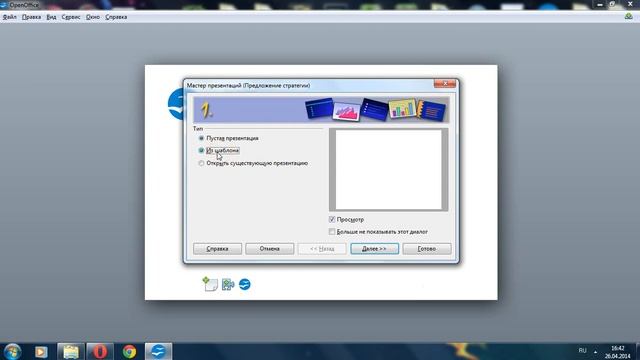The image size is (640, 360).
Task: Open the 'Сервис' menu
Action: pyautogui.click(x=71, y=17)
